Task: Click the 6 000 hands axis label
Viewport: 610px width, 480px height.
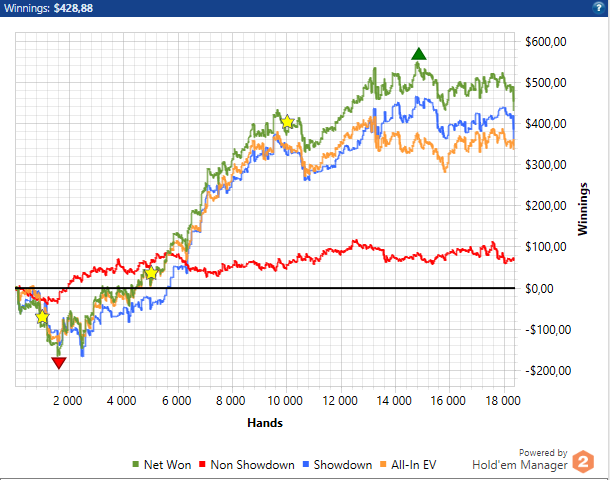Action: (176, 401)
